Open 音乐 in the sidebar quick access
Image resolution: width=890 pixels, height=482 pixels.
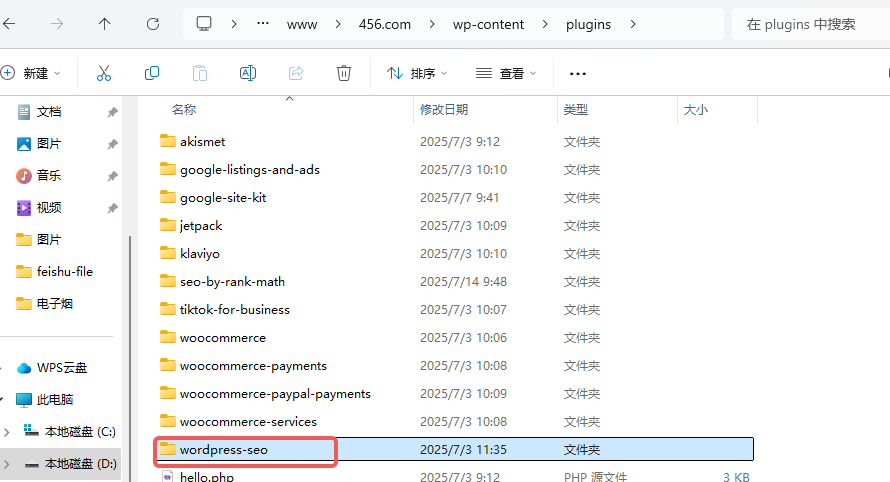(49, 176)
